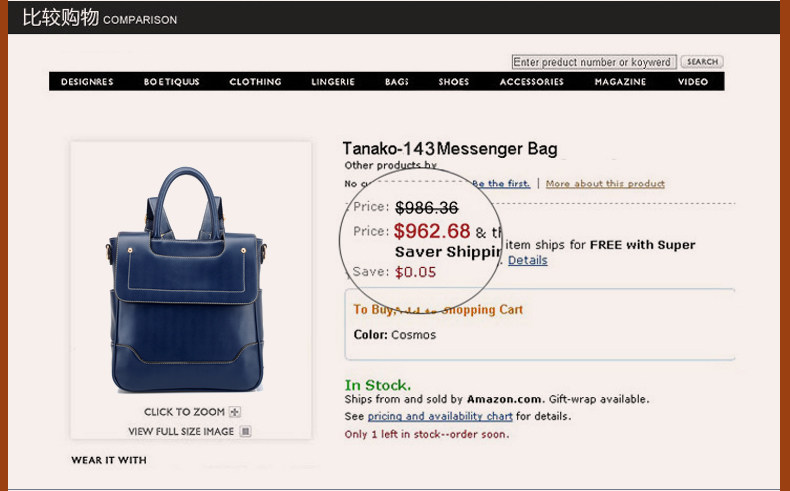Open the DESIGNRES menu item

(x=87, y=82)
